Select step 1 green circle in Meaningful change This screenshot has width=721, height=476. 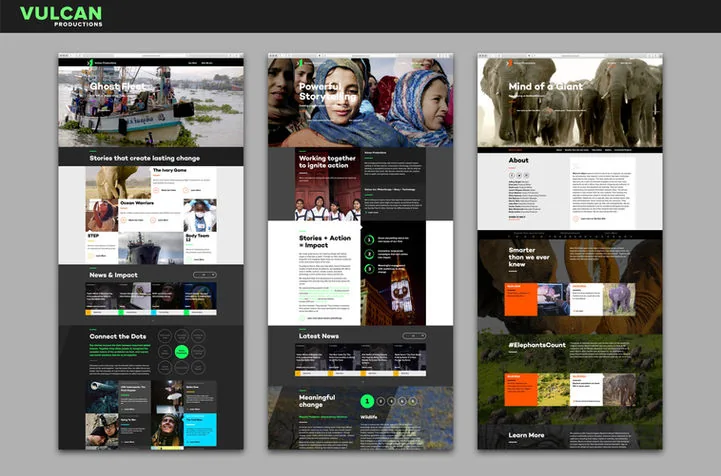[x=367, y=401]
